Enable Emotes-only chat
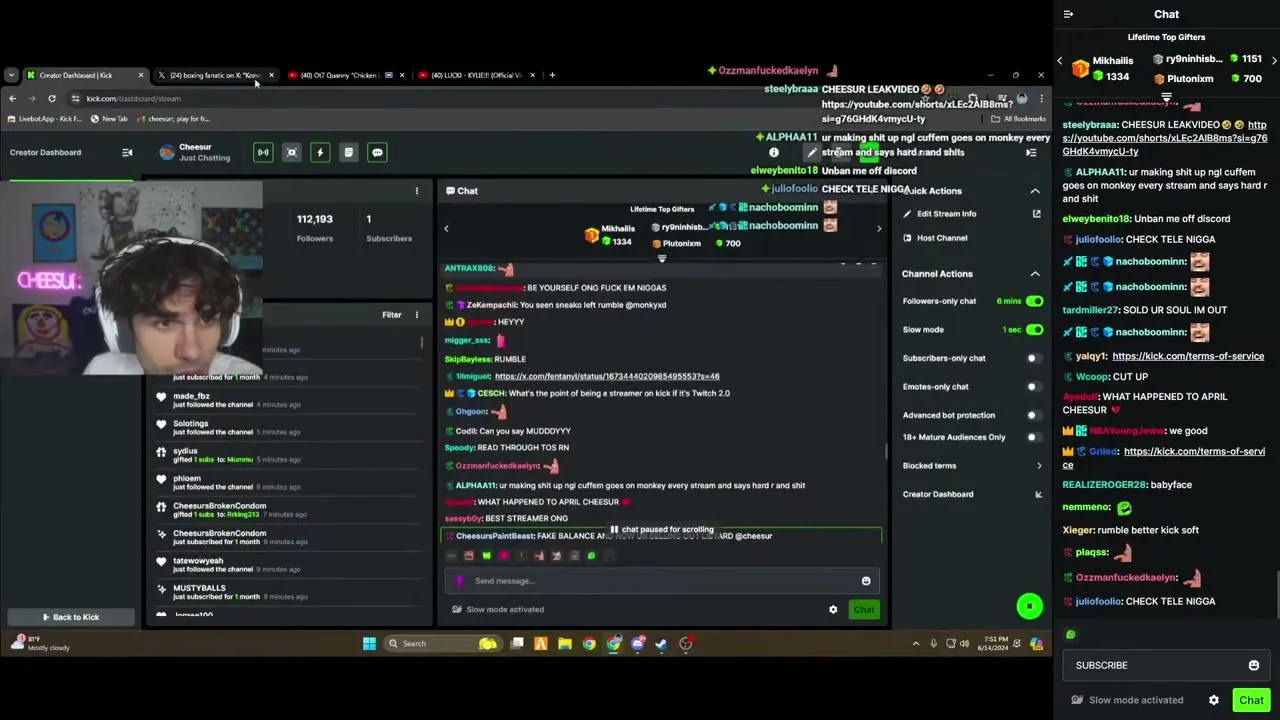The width and height of the screenshot is (1280, 720). tap(1034, 386)
